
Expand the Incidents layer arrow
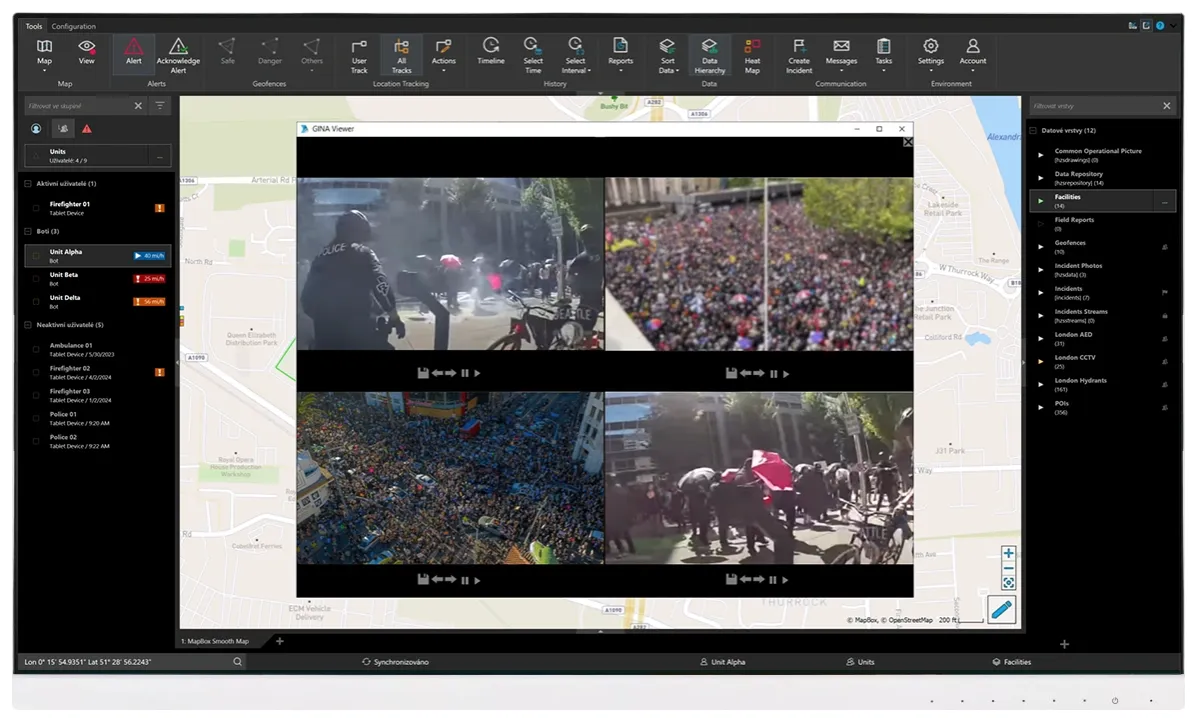click(1041, 293)
